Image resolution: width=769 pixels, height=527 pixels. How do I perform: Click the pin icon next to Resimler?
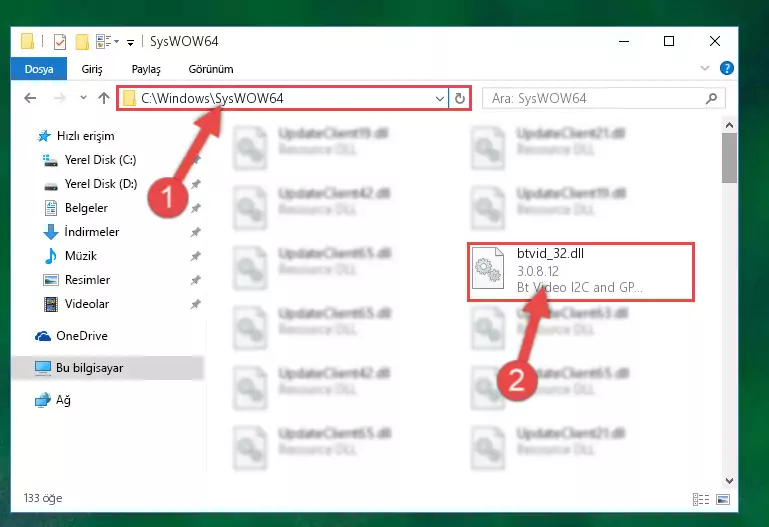(196, 280)
